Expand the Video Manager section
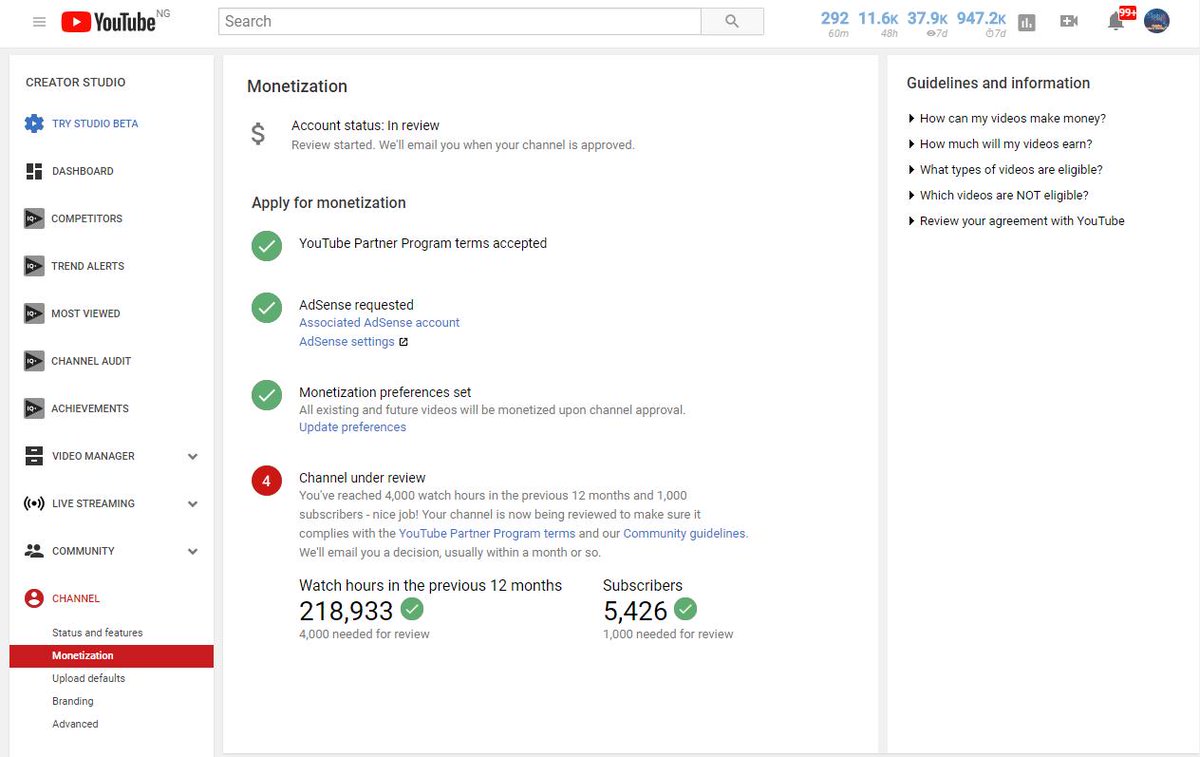1200x757 pixels. [193, 457]
